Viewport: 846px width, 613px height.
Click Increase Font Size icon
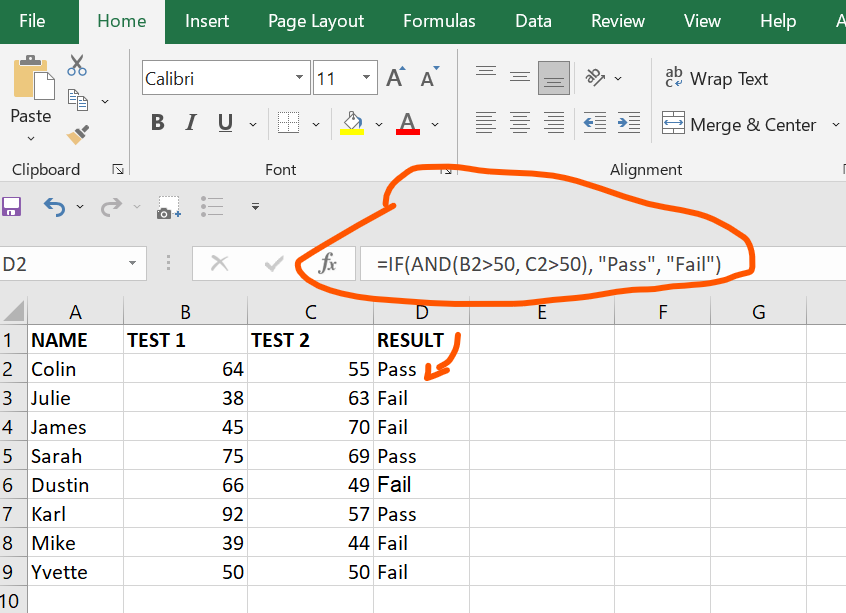tap(396, 78)
